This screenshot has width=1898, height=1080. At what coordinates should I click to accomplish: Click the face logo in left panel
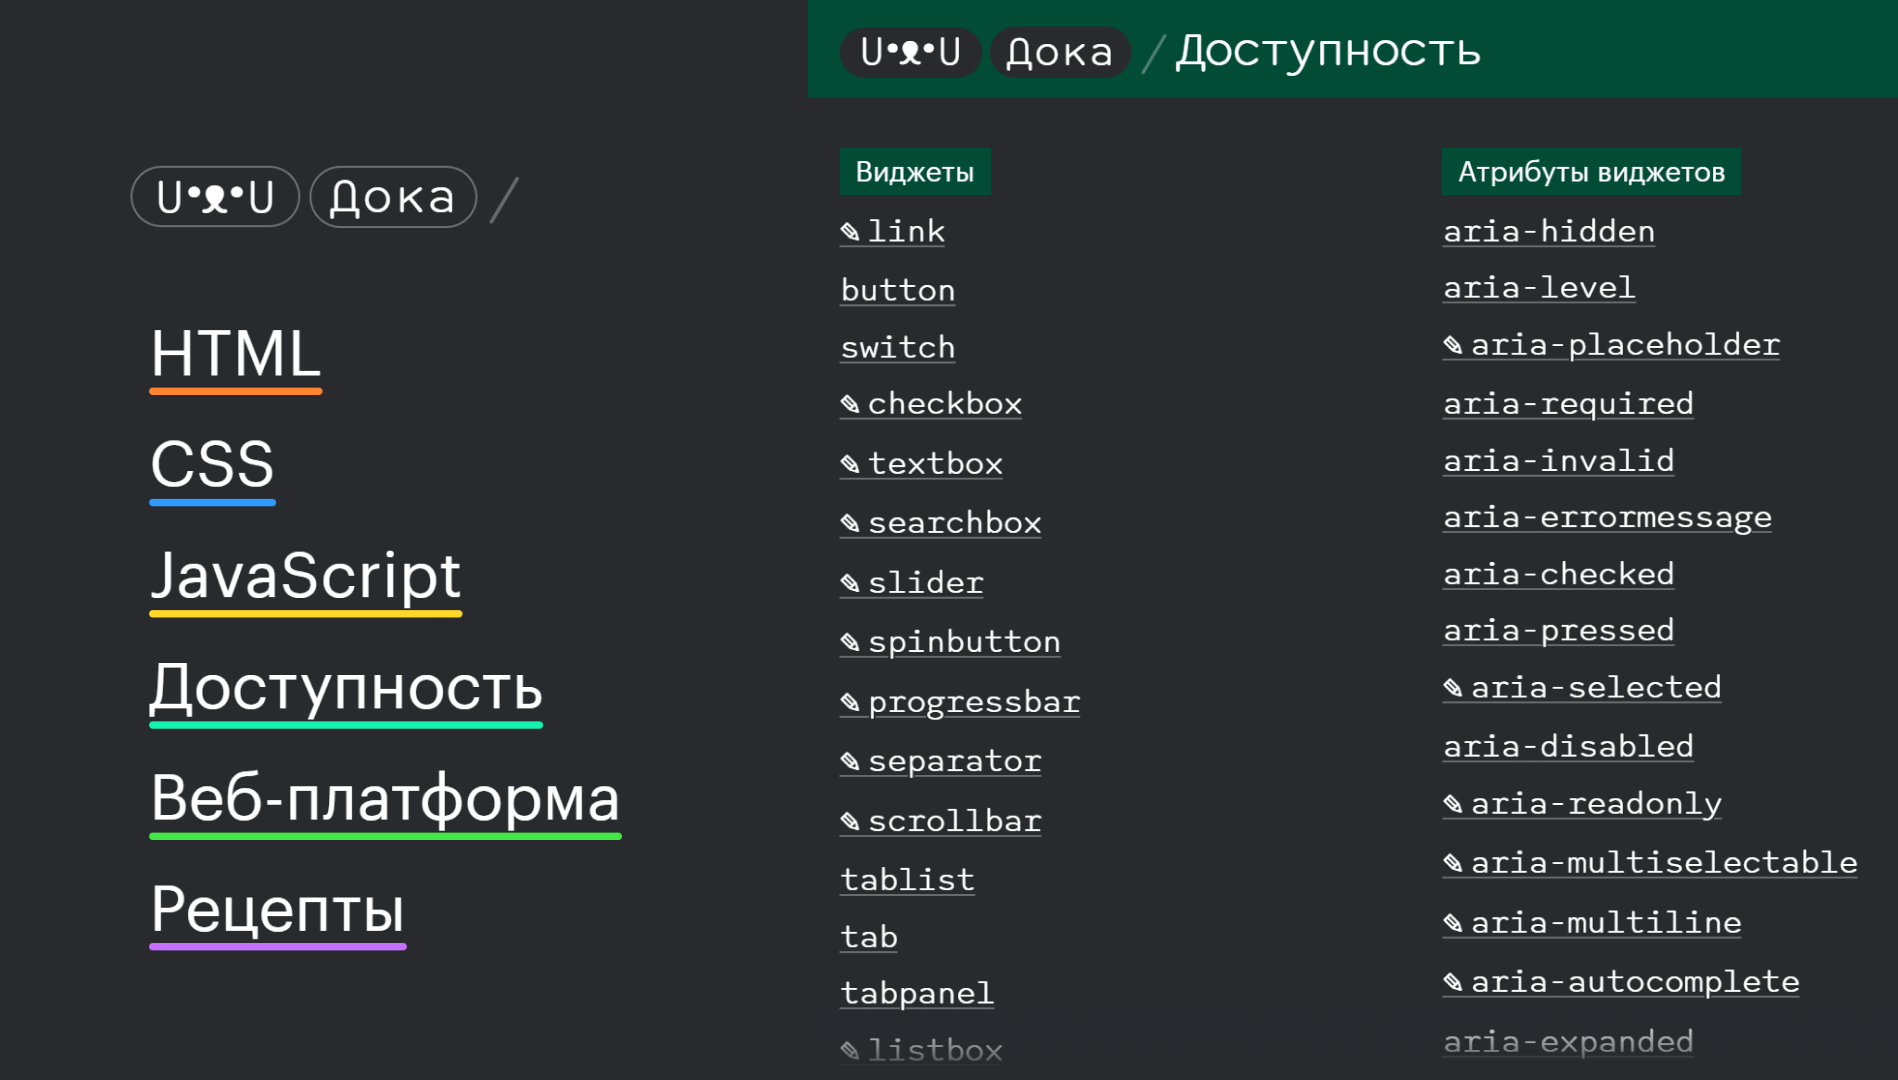(215, 197)
